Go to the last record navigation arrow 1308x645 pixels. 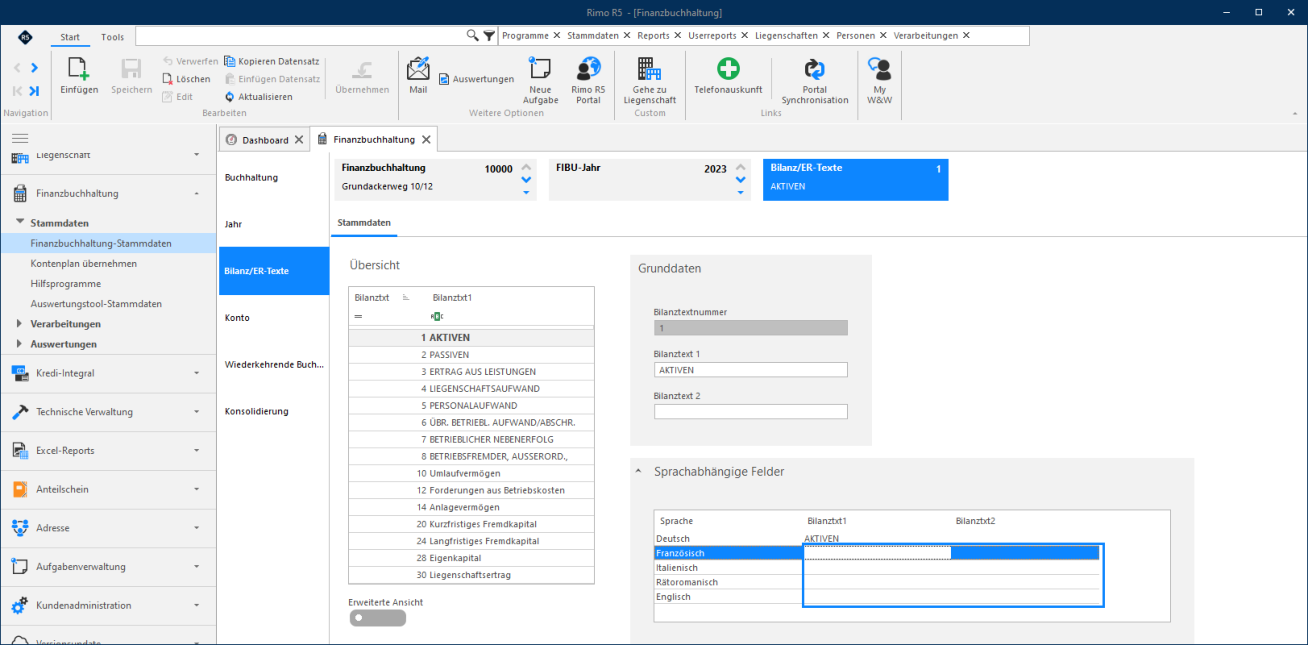pyautogui.click(x=34, y=91)
